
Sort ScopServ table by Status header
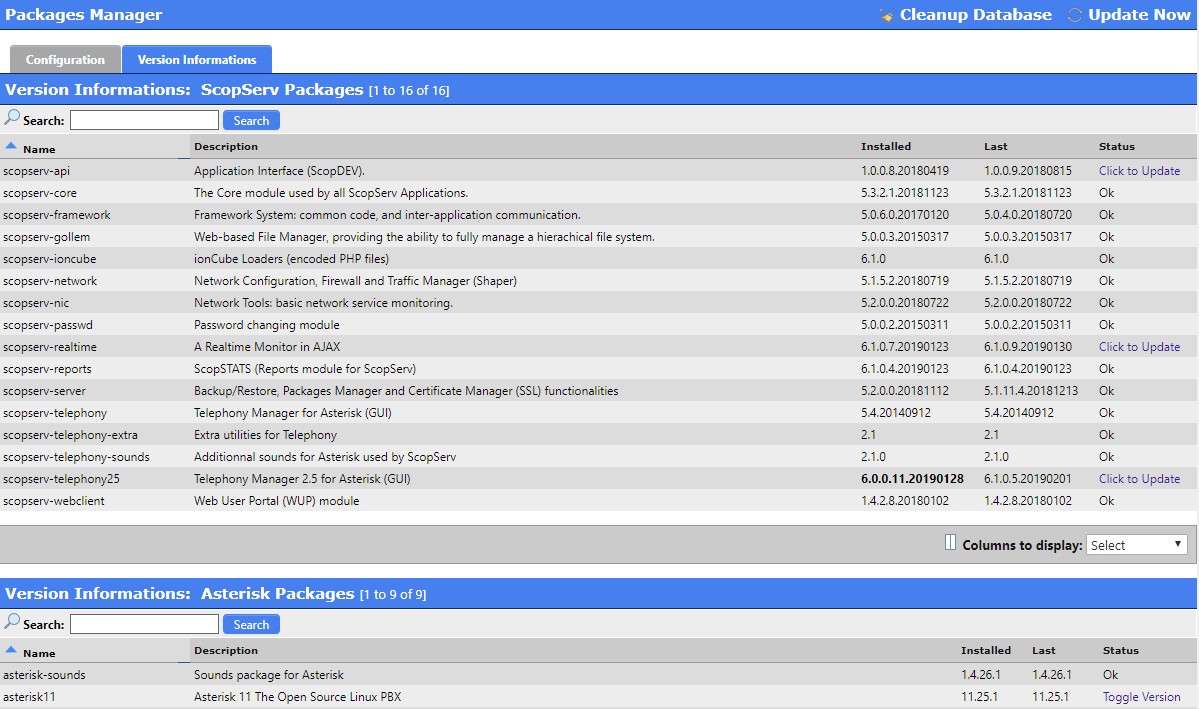click(x=1116, y=146)
